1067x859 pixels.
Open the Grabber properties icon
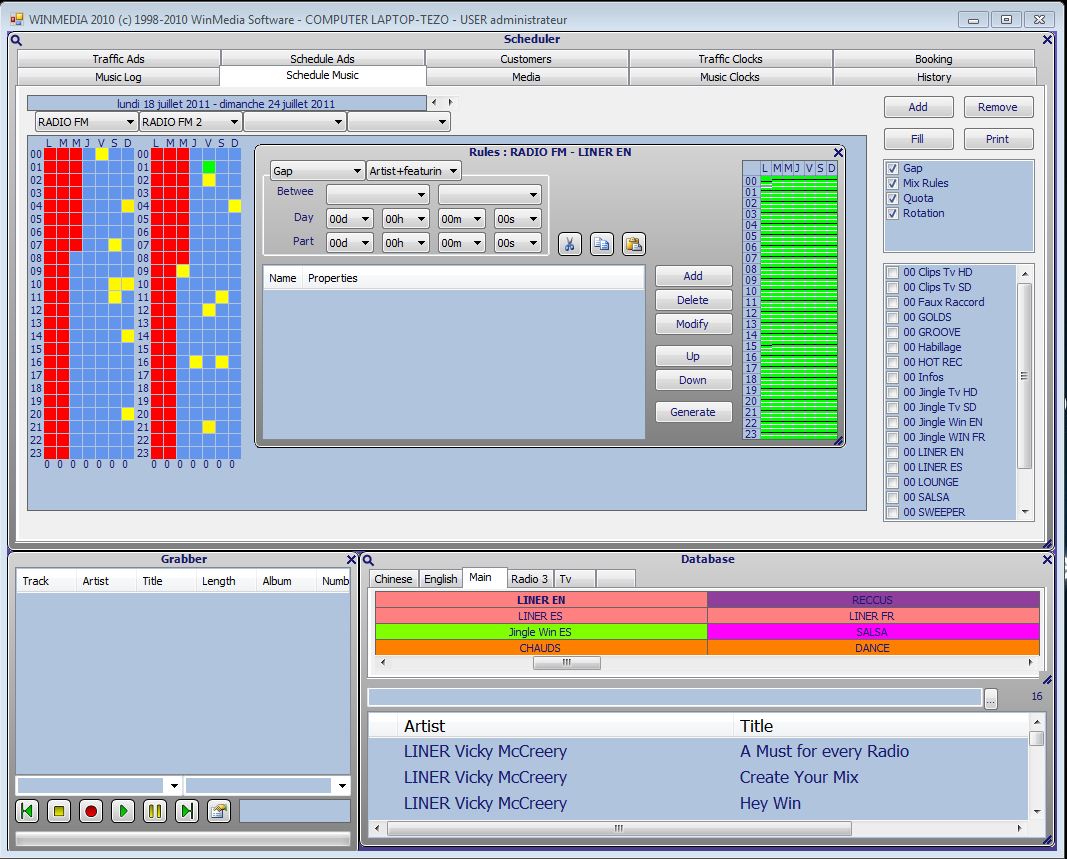pyautogui.click(x=219, y=811)
